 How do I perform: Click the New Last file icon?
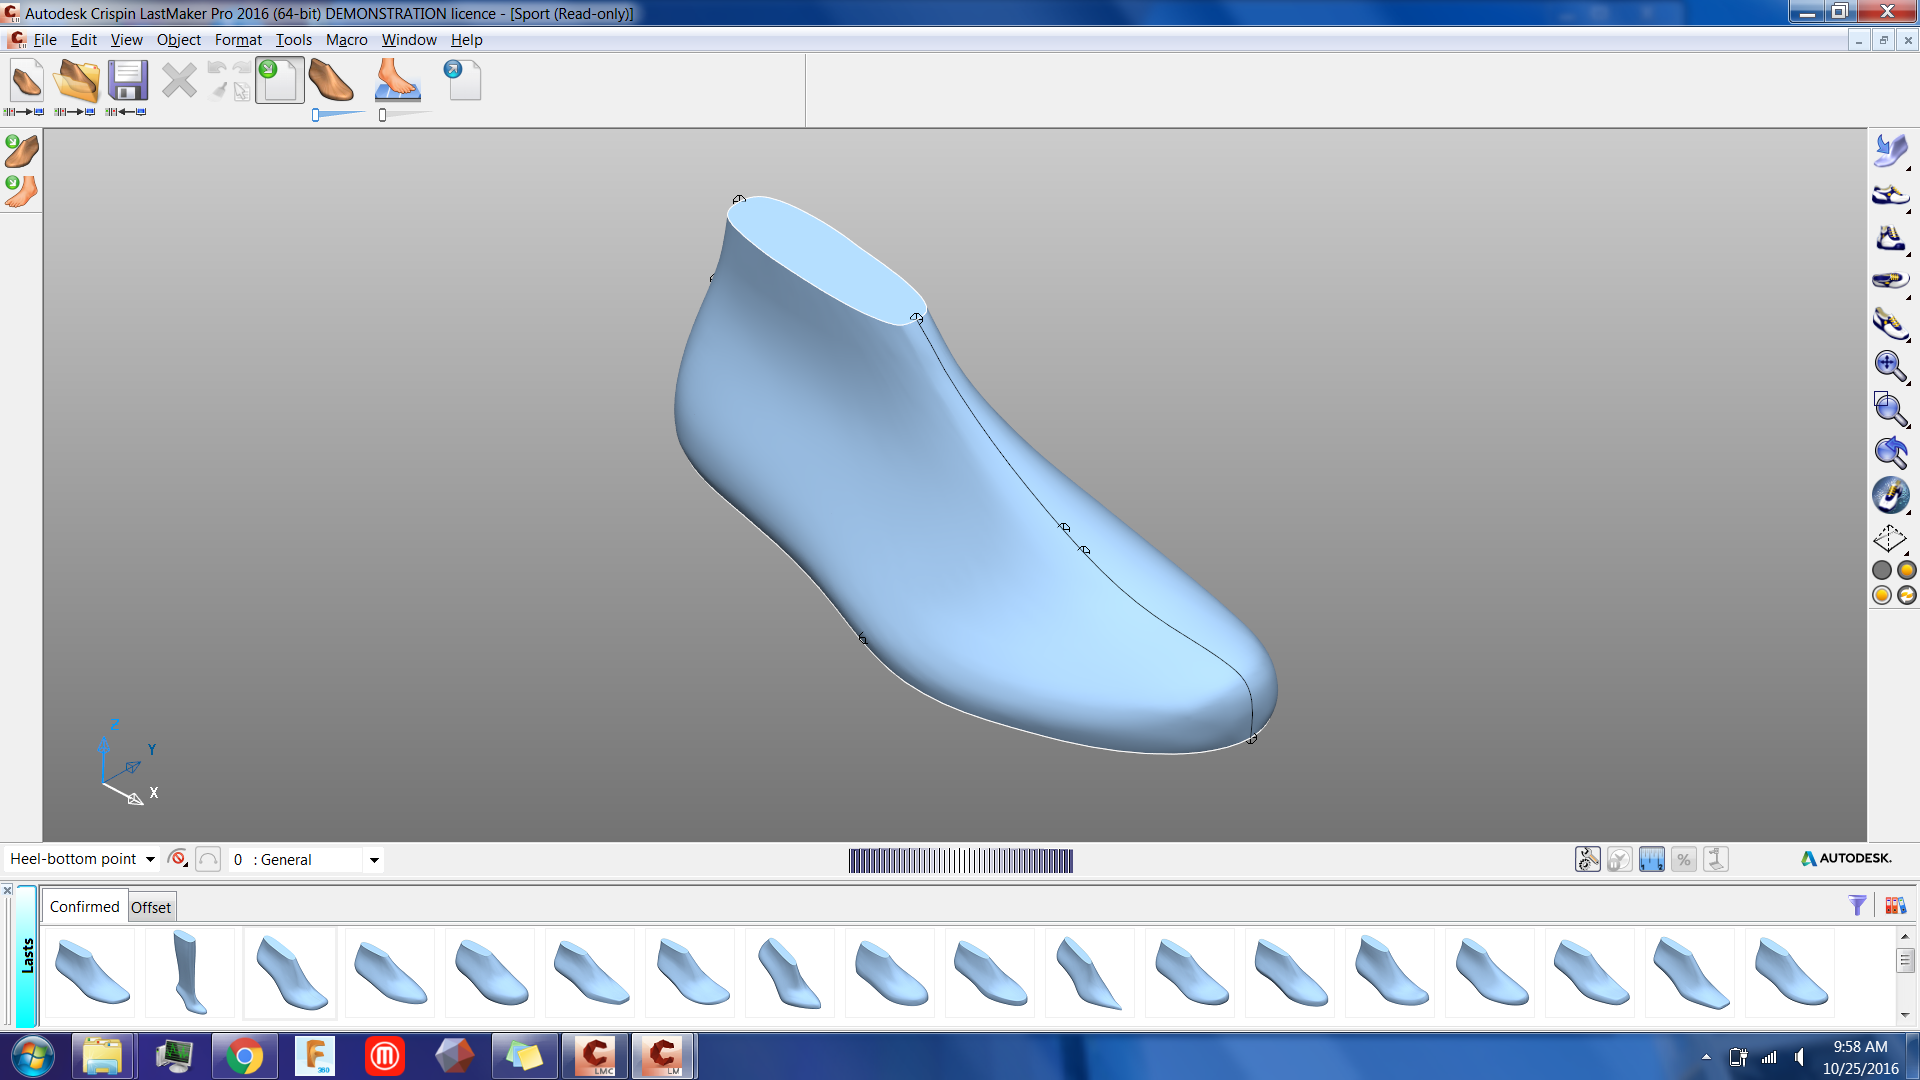pyautogui.click(x=26, y=82)
